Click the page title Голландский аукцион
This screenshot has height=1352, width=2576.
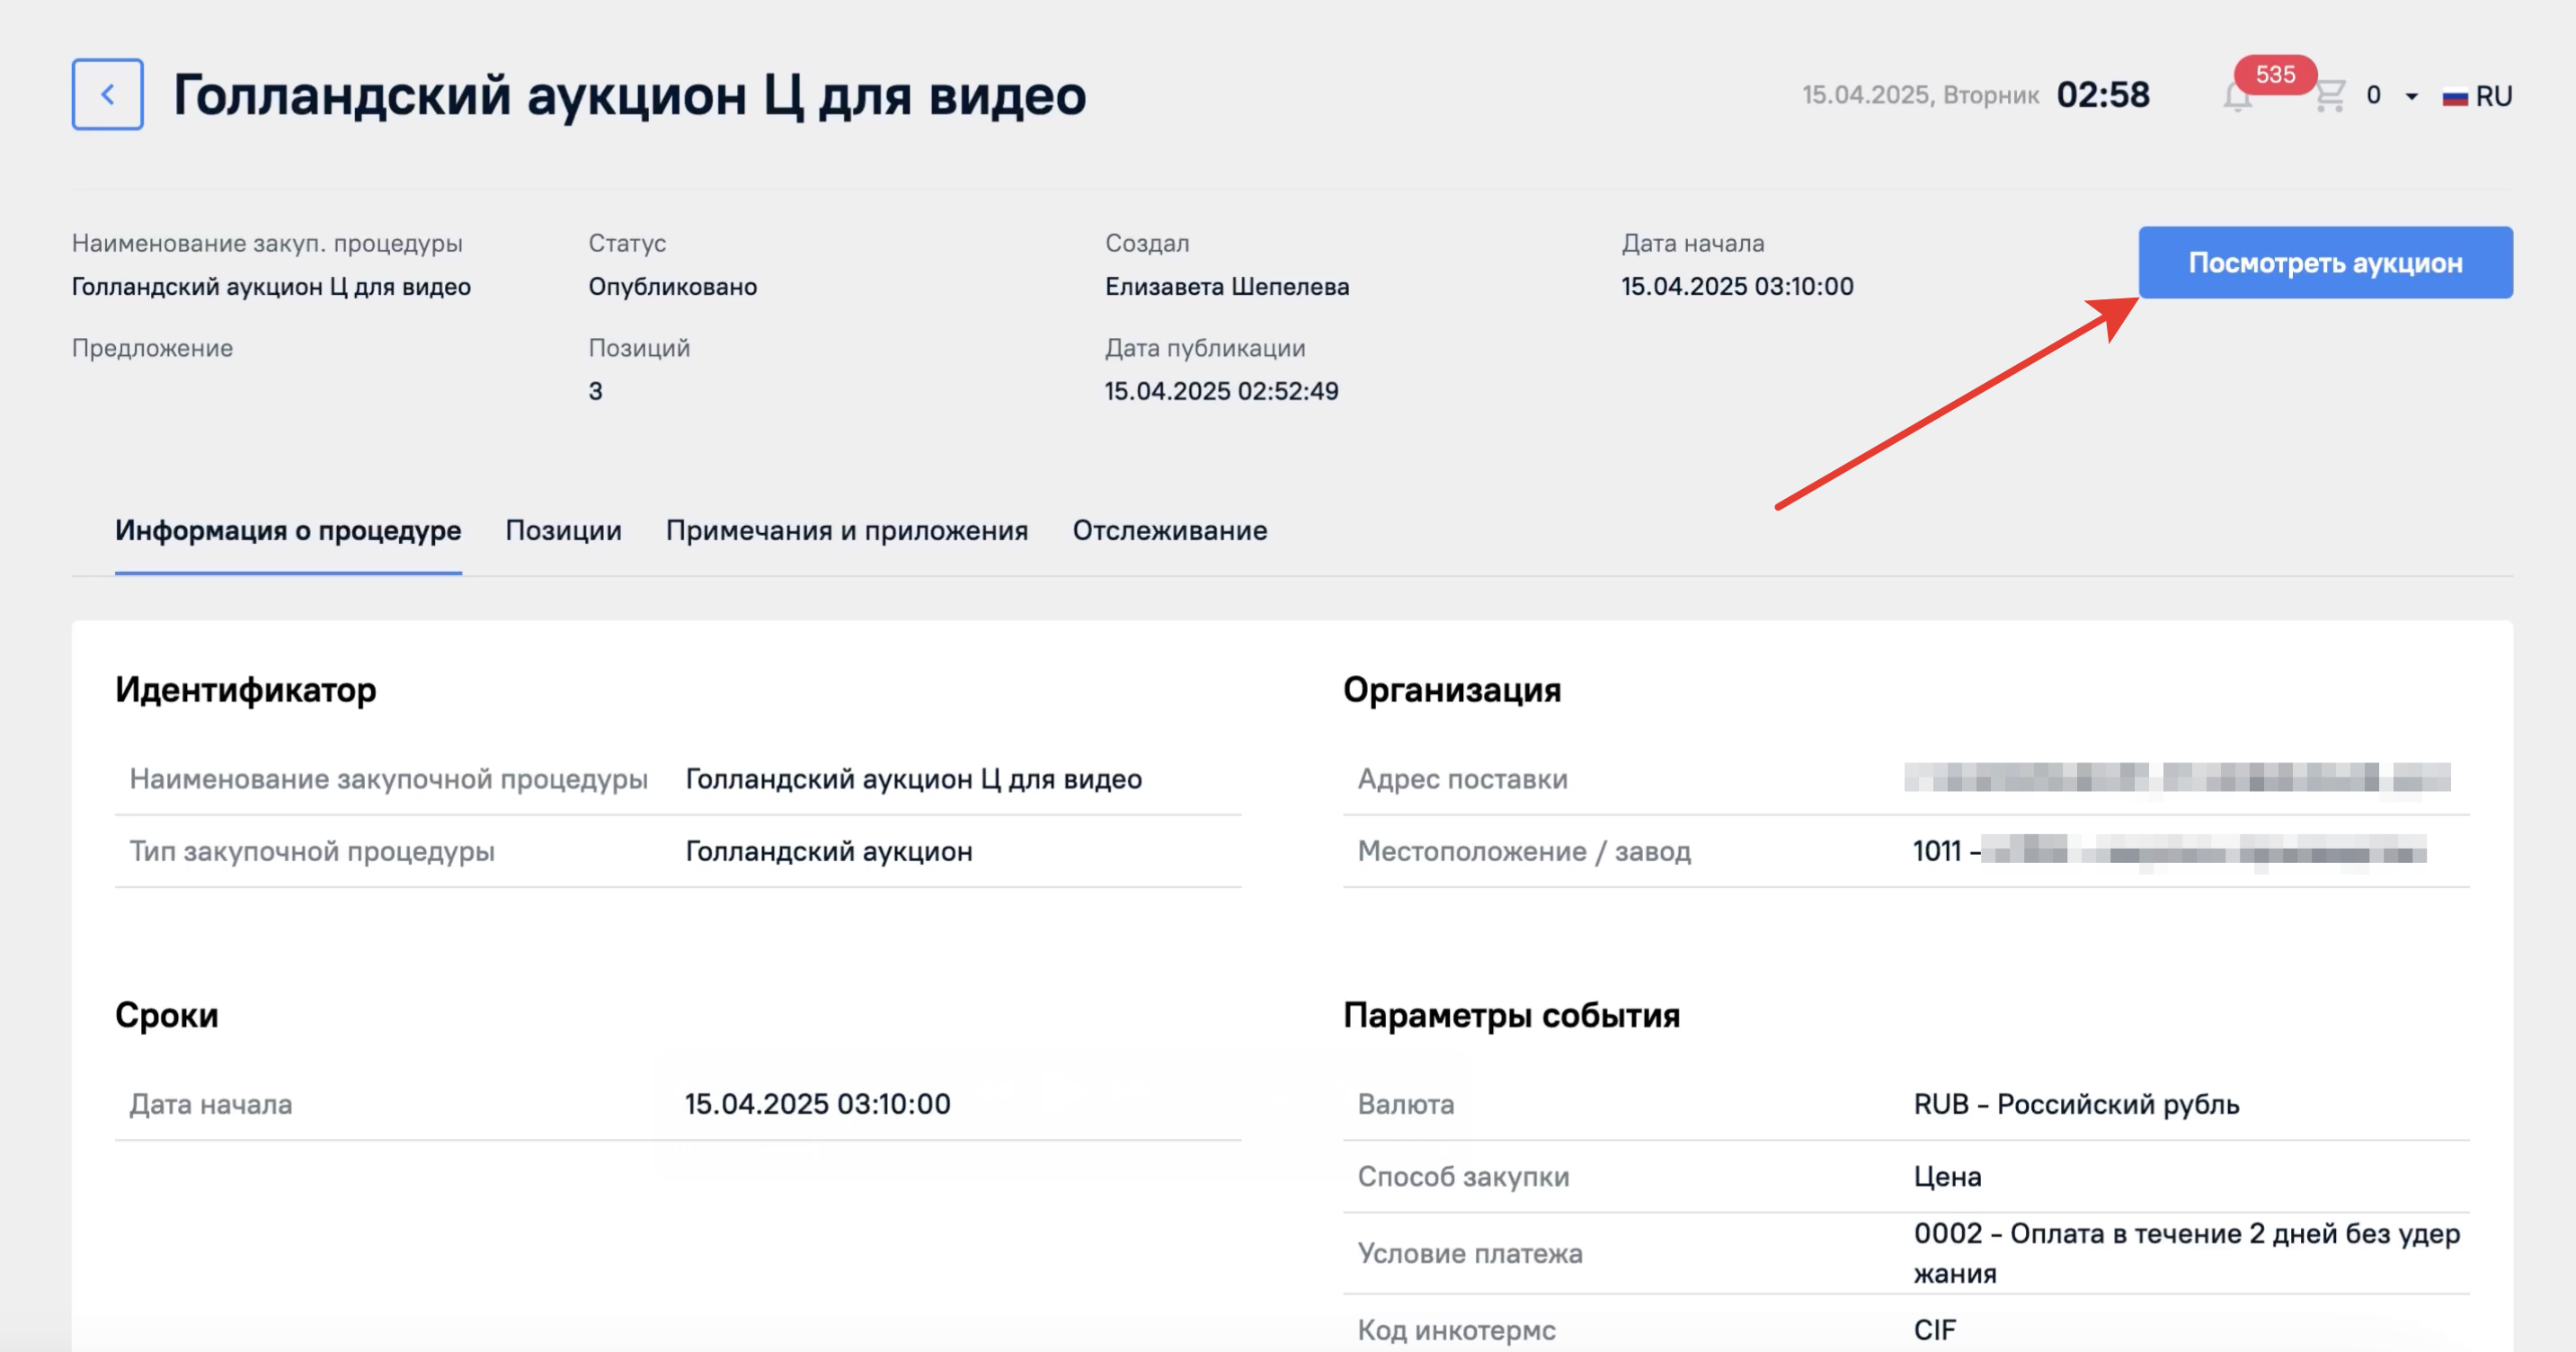tap(629, 95)
